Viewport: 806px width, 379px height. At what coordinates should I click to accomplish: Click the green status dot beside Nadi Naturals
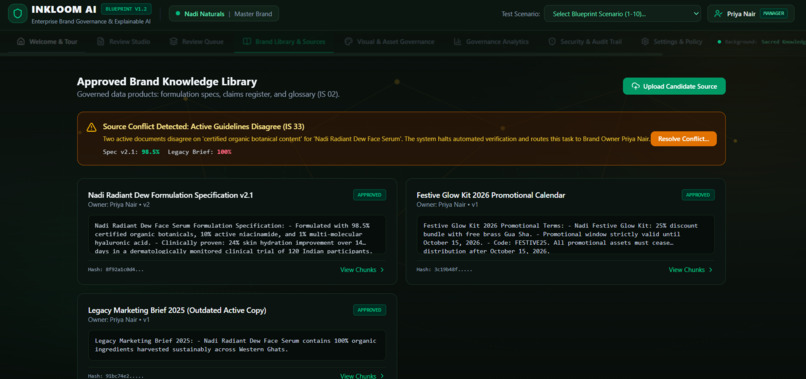click(x=178, y=14)
